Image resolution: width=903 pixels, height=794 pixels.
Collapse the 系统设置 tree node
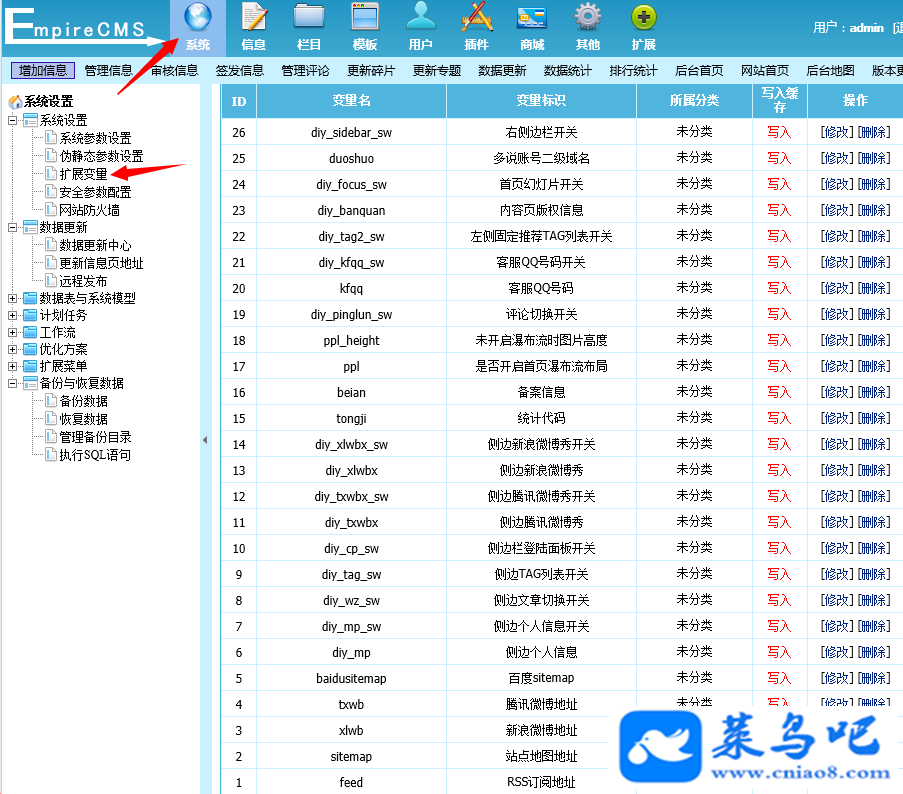coord(13,120)
